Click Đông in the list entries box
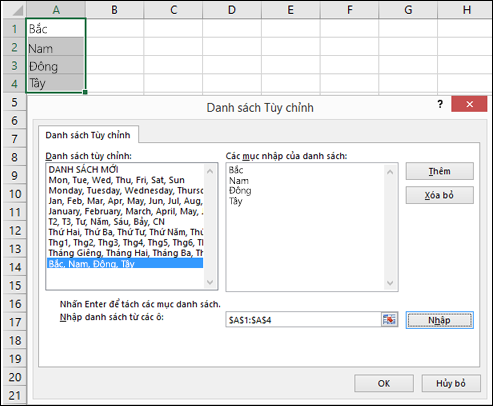The width and height of the screenshot is (493, 406). pyautogui.click(x=240, y=191)
